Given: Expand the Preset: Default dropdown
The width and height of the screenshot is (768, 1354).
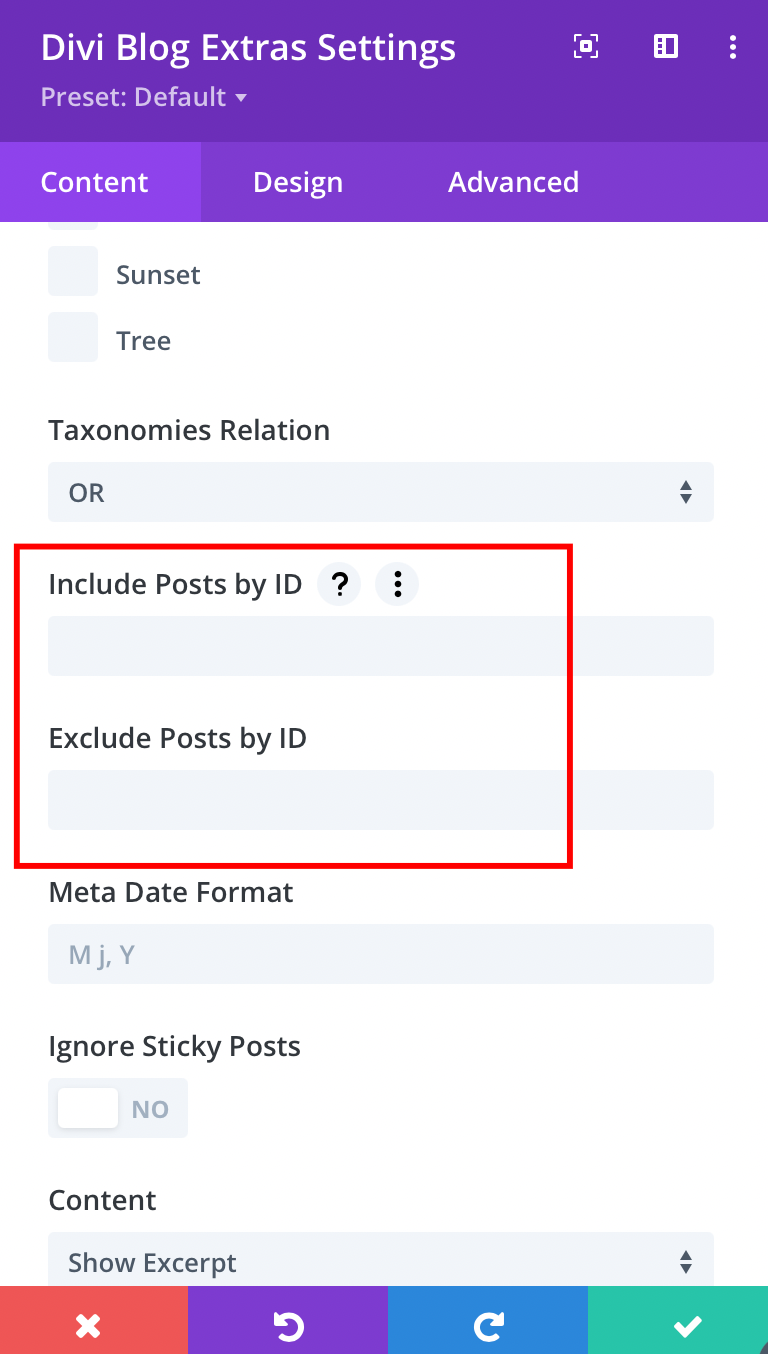Looking at the screenshot, I should (144, 97).
